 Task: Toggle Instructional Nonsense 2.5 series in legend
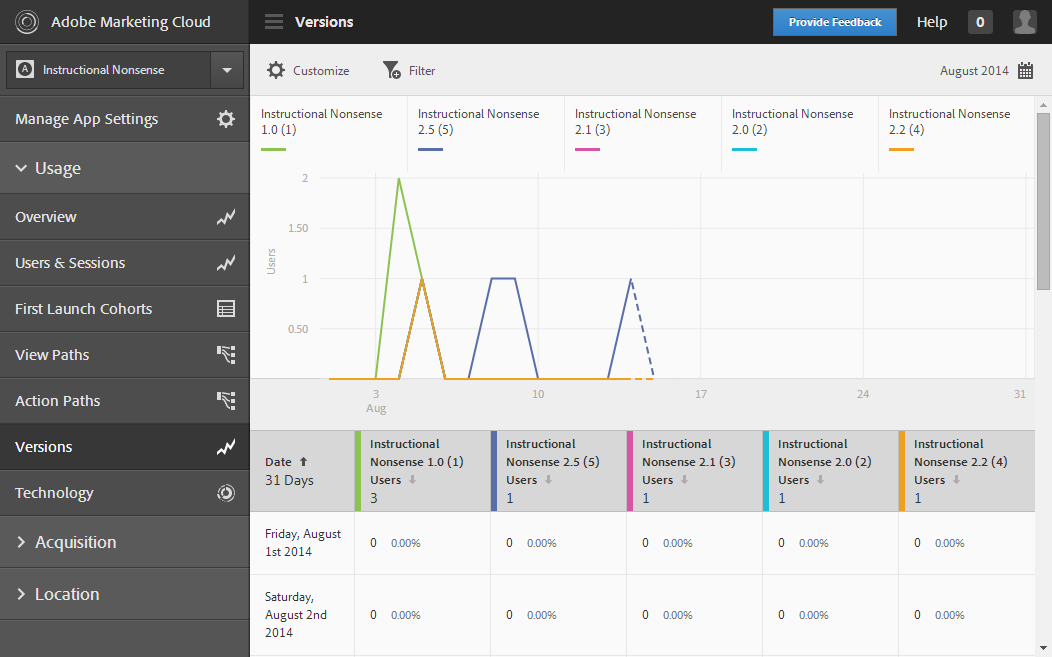478,121
